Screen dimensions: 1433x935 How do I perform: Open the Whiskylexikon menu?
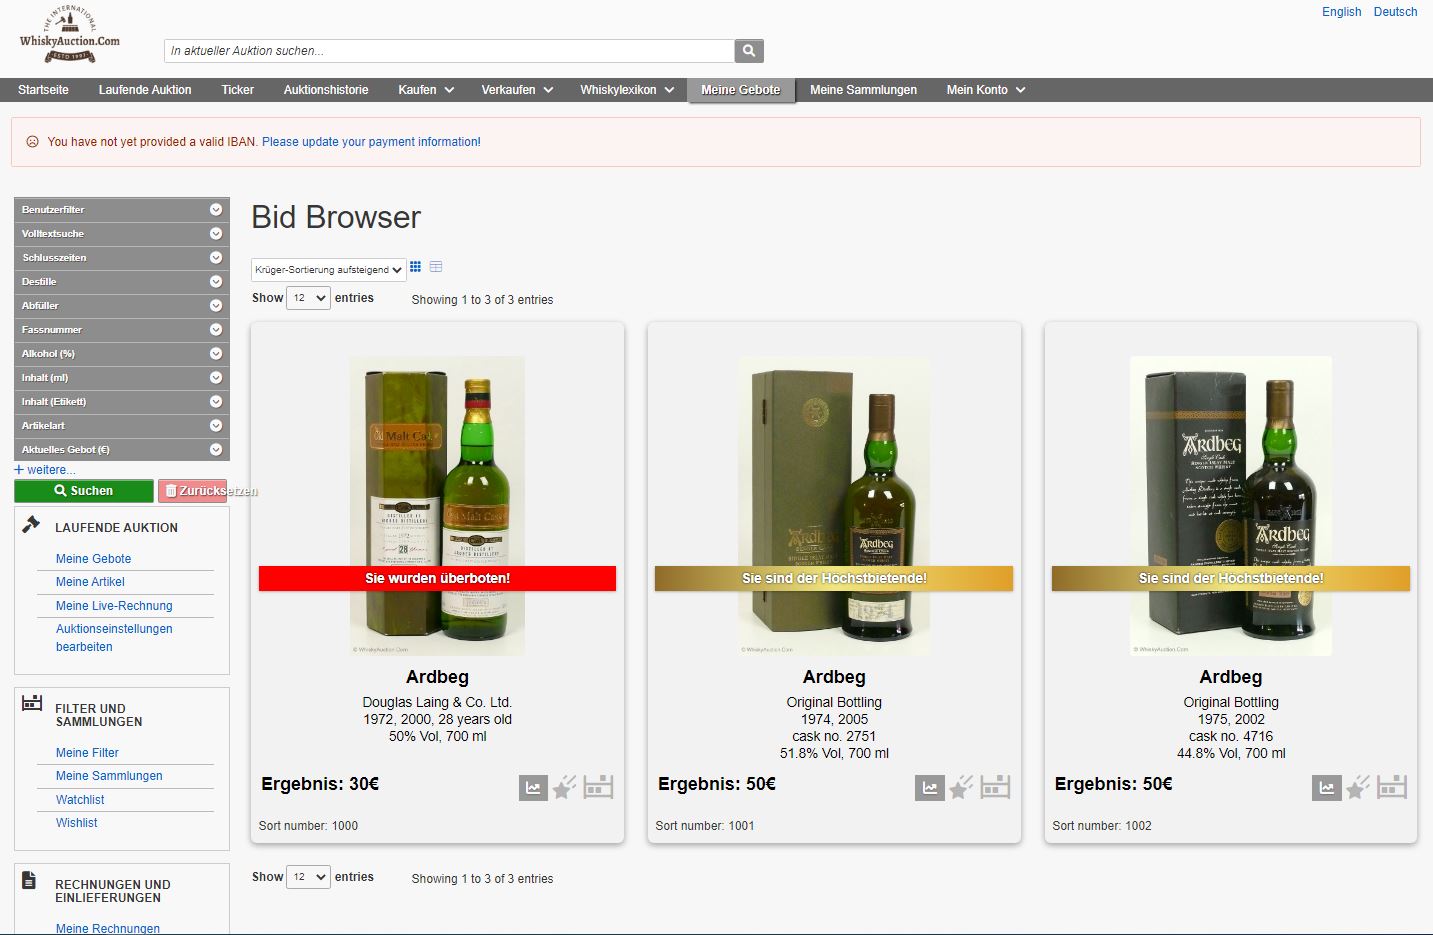pos(627,90)
